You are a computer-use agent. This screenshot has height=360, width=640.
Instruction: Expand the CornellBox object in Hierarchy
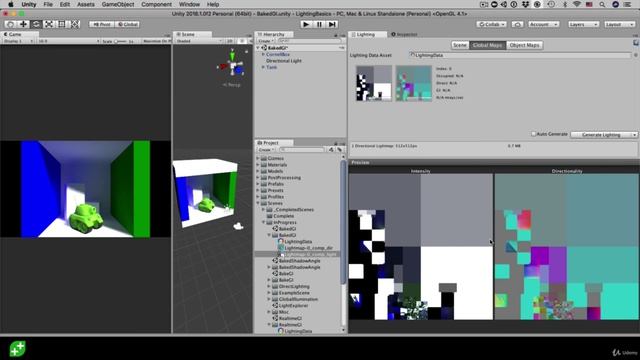pyautogui.click(x=263, y=54)
